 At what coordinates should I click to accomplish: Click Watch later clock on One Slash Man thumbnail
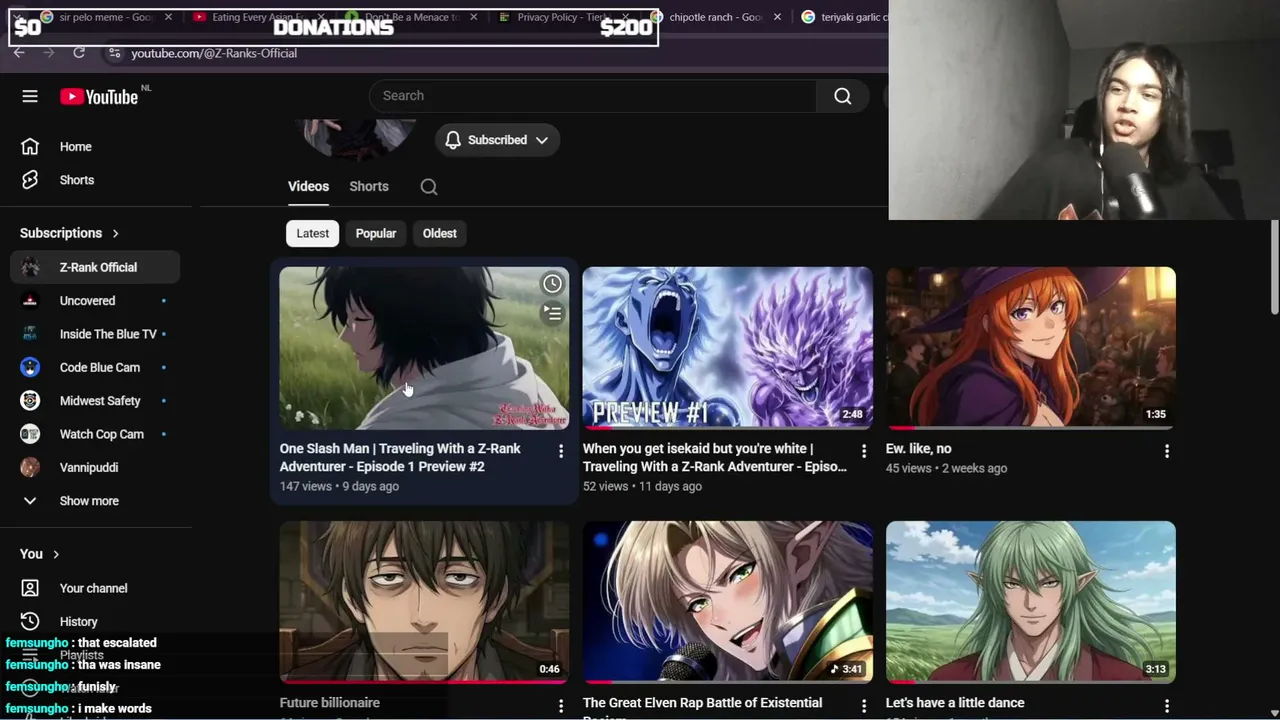(552, 284)
